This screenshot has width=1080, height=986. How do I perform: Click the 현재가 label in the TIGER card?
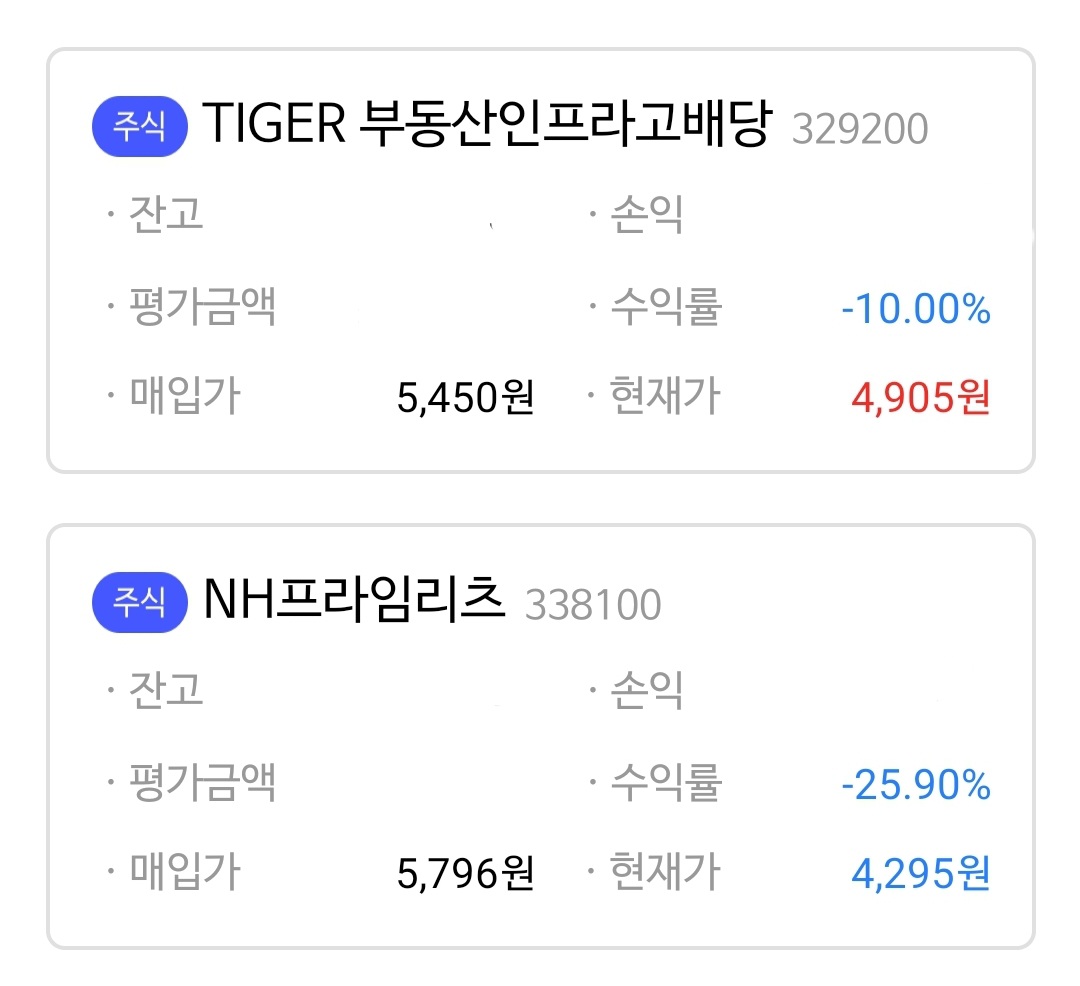tap(666, 397)
